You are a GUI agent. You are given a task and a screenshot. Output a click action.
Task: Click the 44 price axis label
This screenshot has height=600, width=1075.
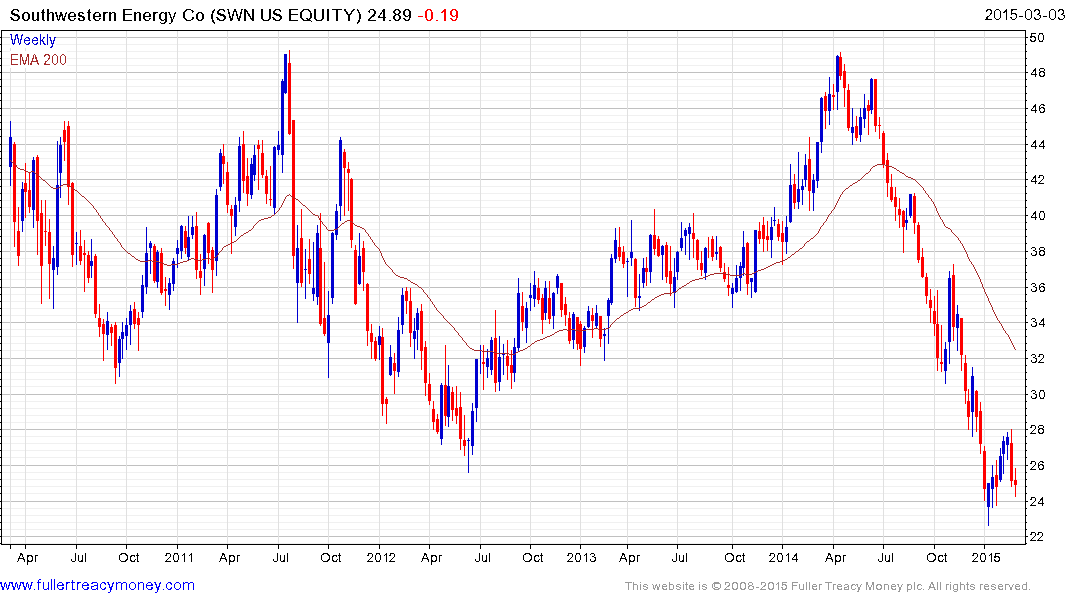point(1037,144)
